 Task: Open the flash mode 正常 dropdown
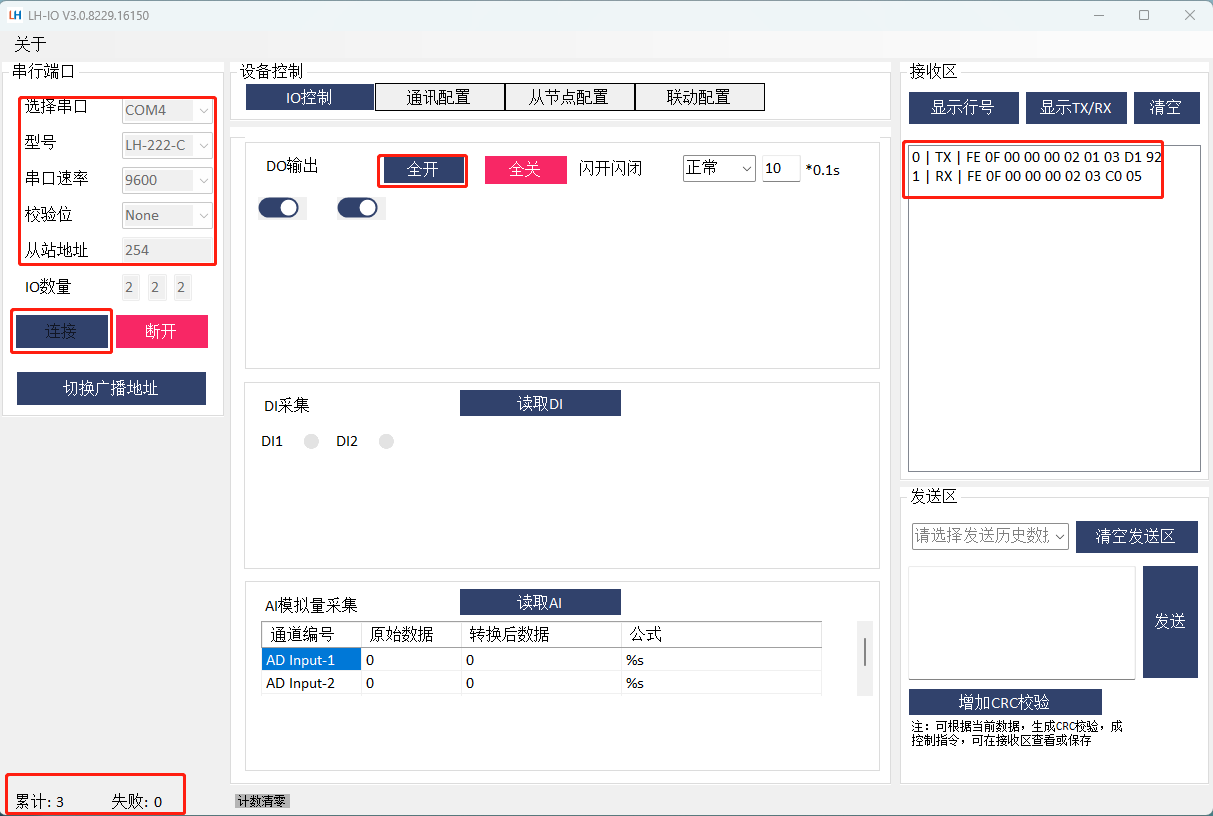(x=719, y=168)
